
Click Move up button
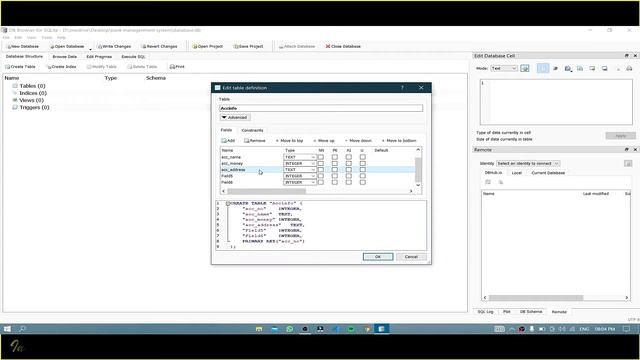coord(324,140)
